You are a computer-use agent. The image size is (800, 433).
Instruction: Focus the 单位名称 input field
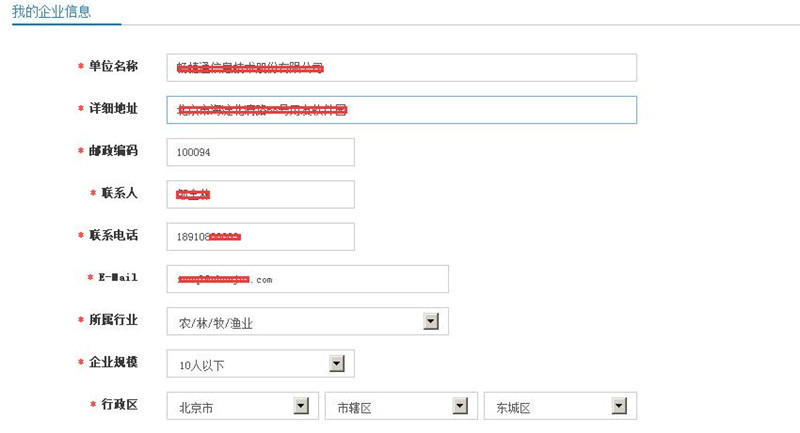click(x=402, y=67)
